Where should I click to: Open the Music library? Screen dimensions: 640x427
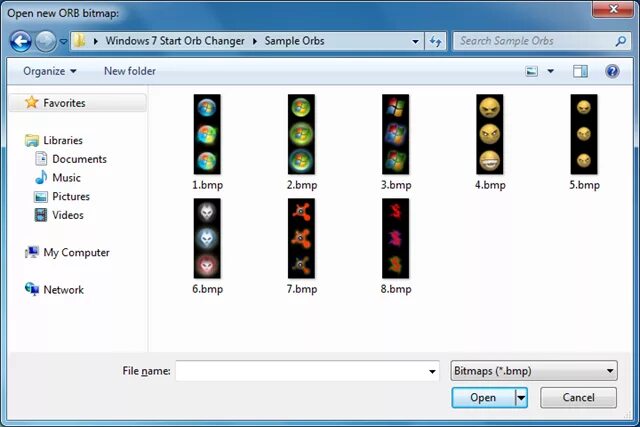pyautogui.click(x=66, y=178)
